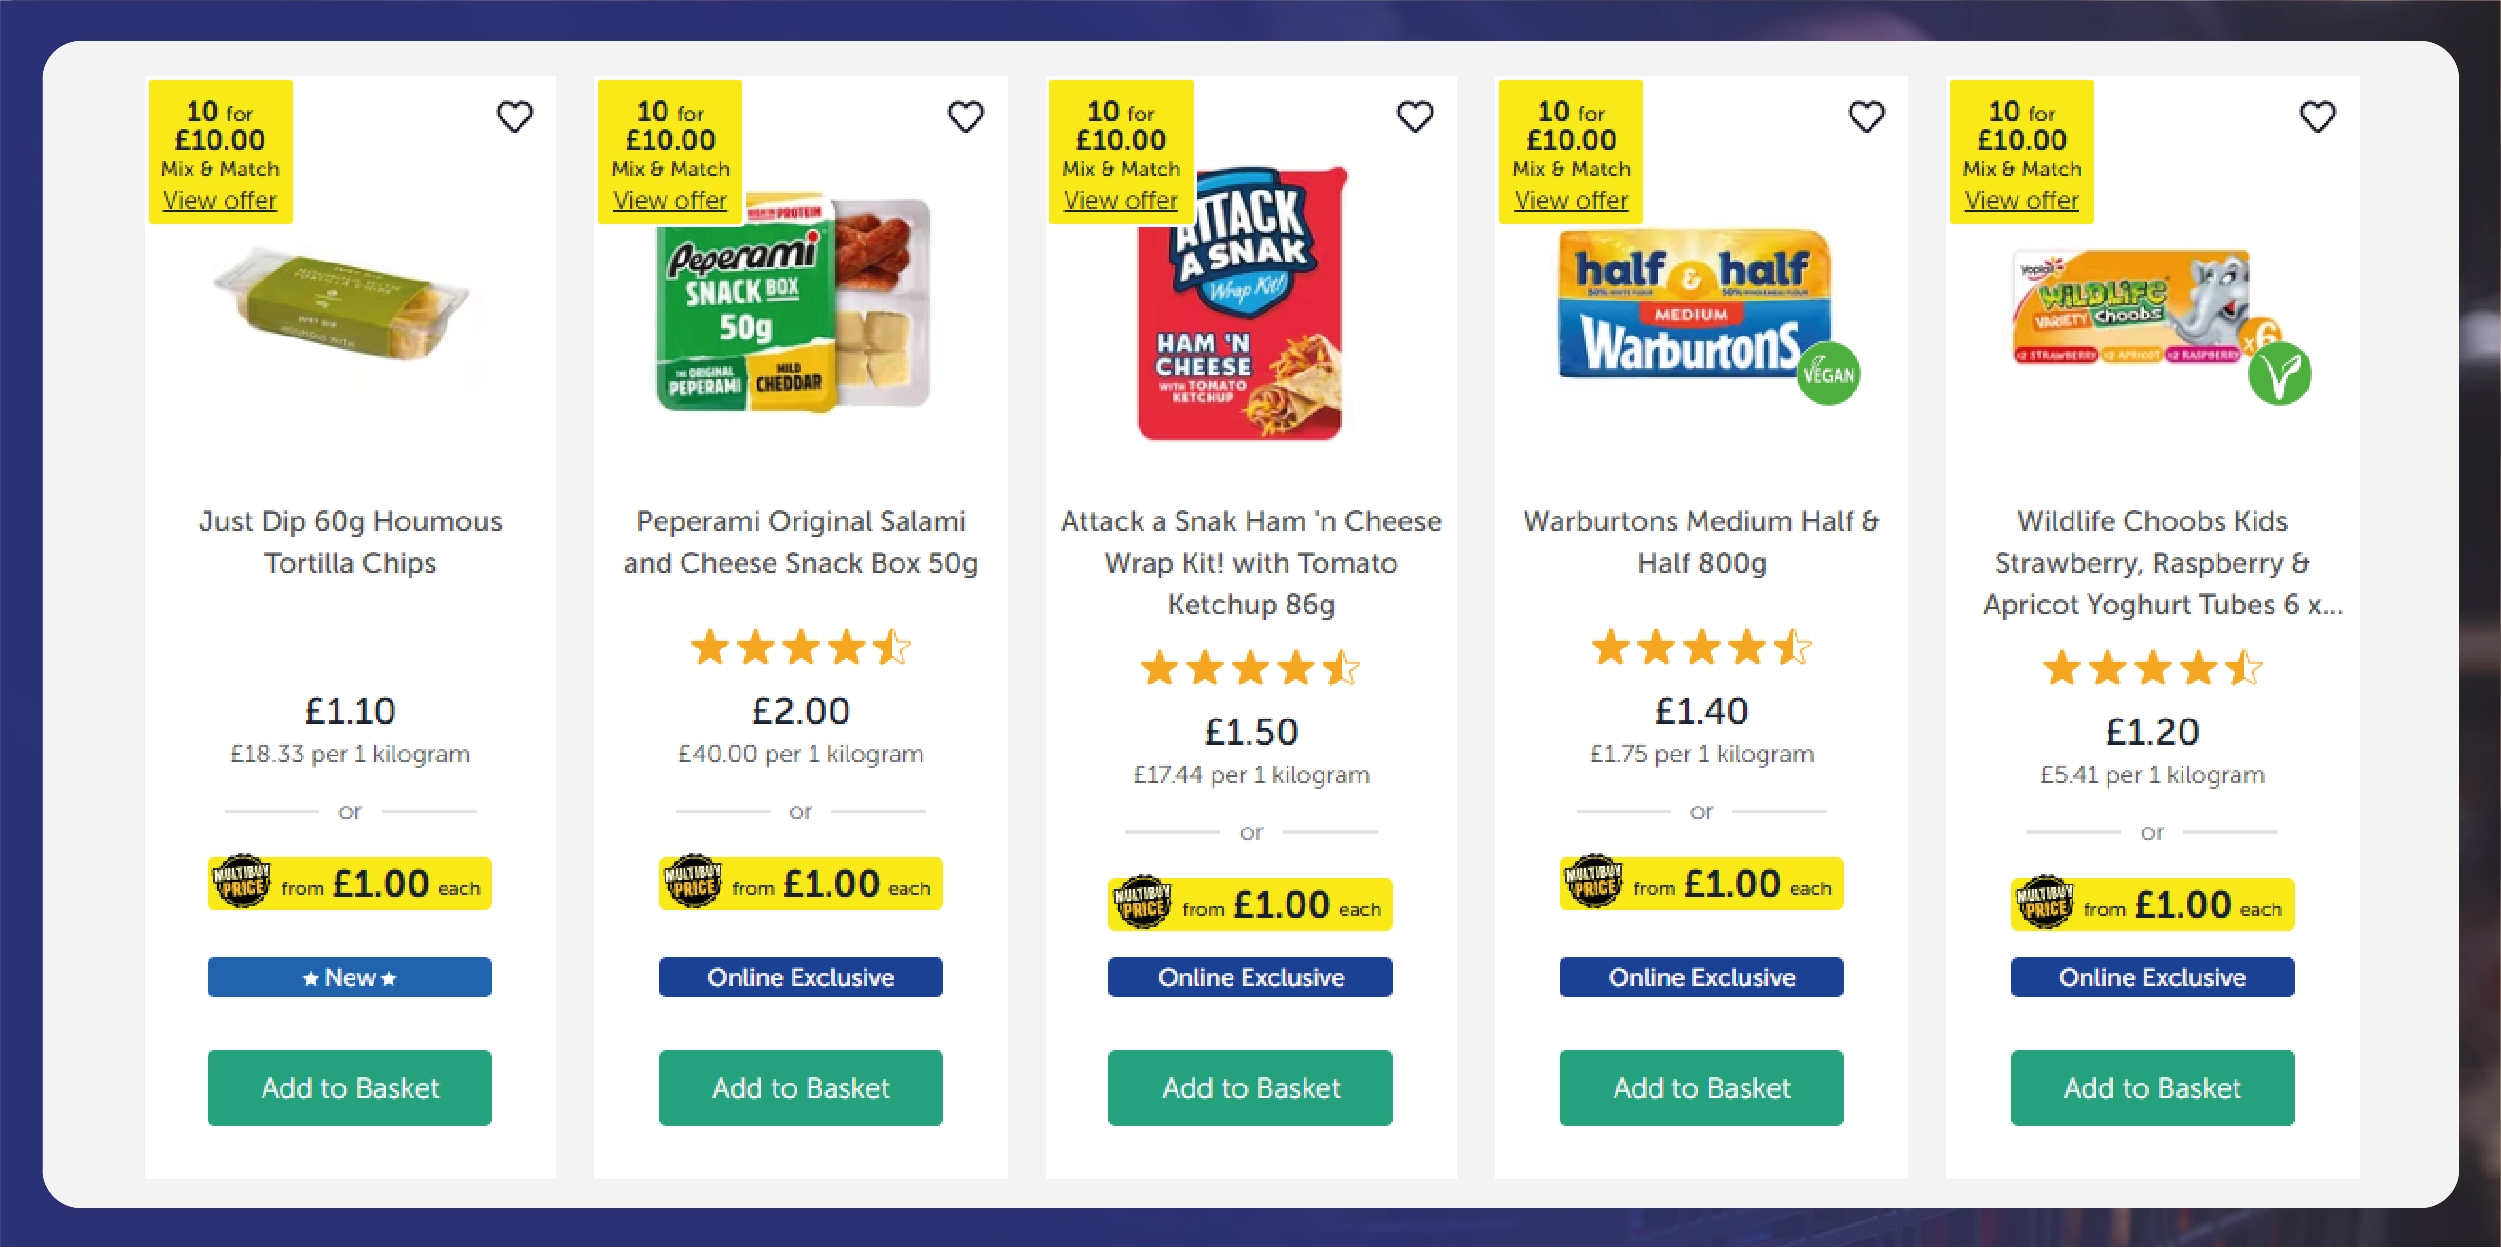The image size is (2501, 1248).
Task: Click the heart icon on Attack a Snak
Action: pos(1413,116)
